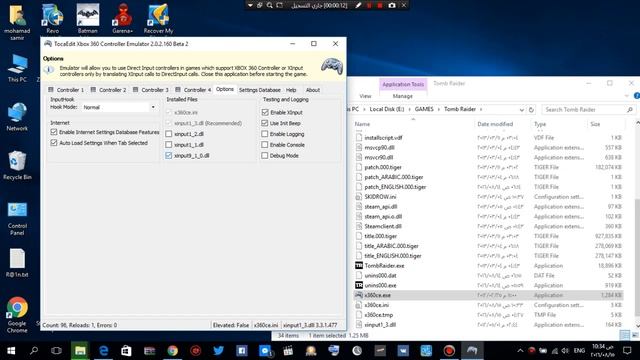This screenshot has height=360, width=640.
Task: Open the Settings Database tab
Action: (260, 90)
